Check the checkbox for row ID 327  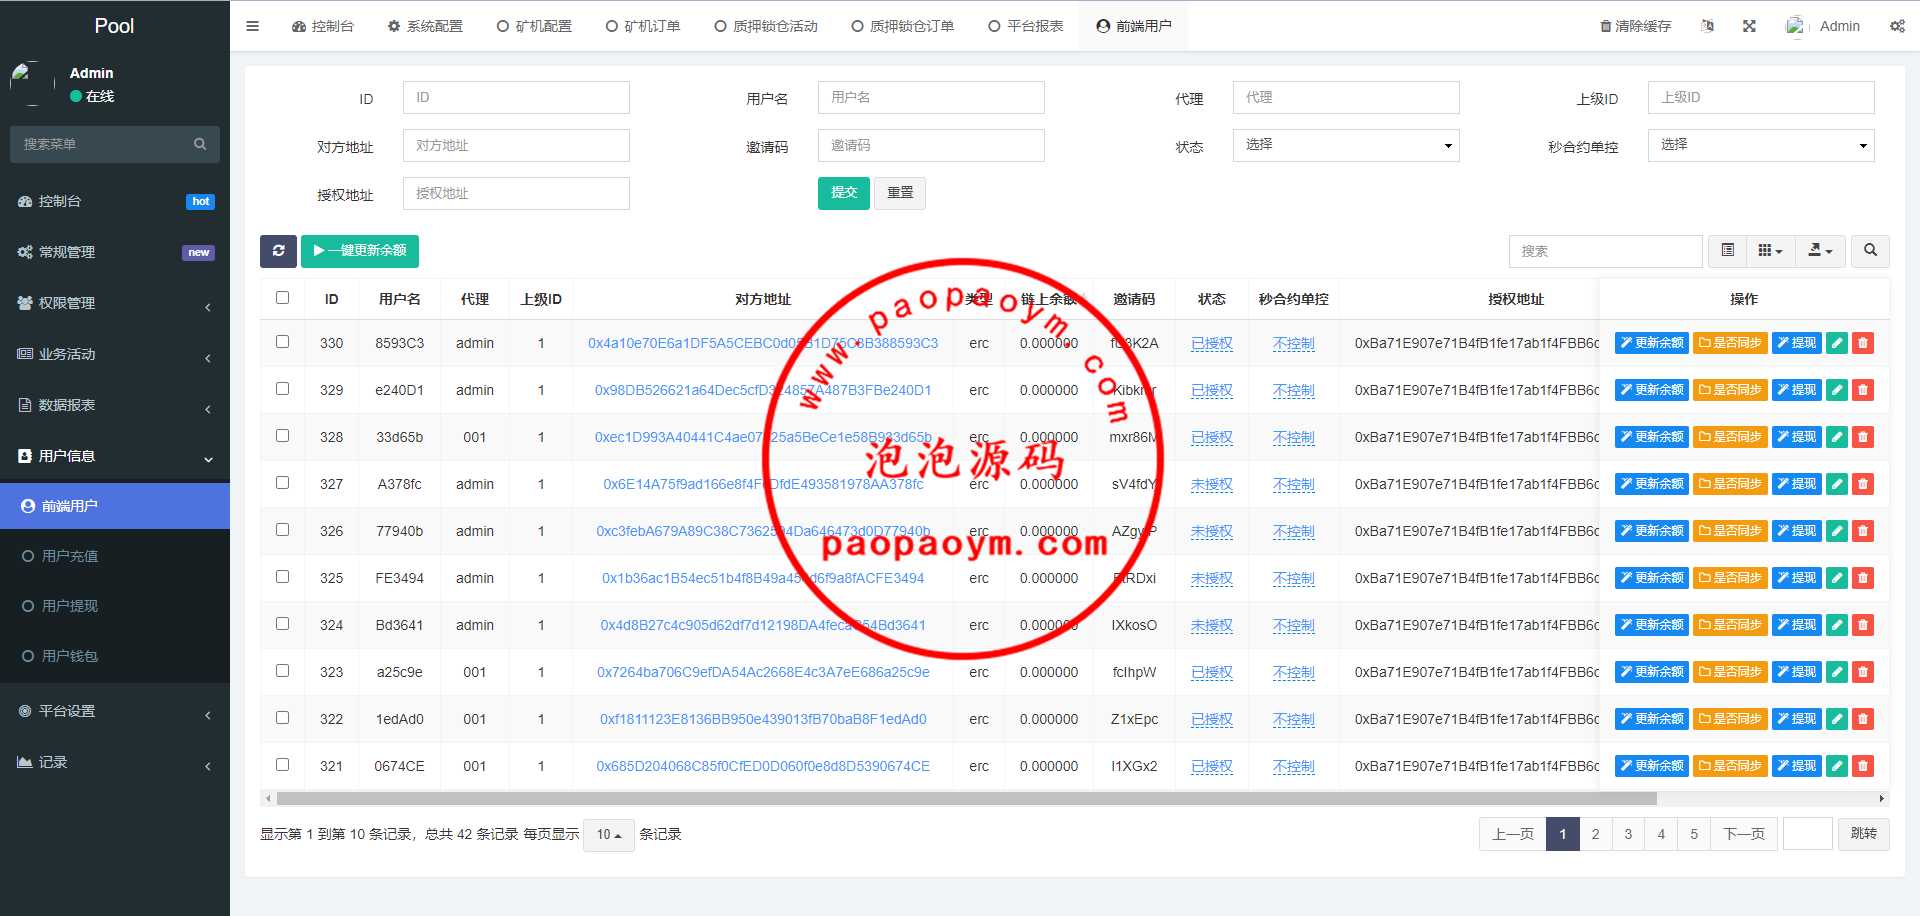(x=283, y=482)
